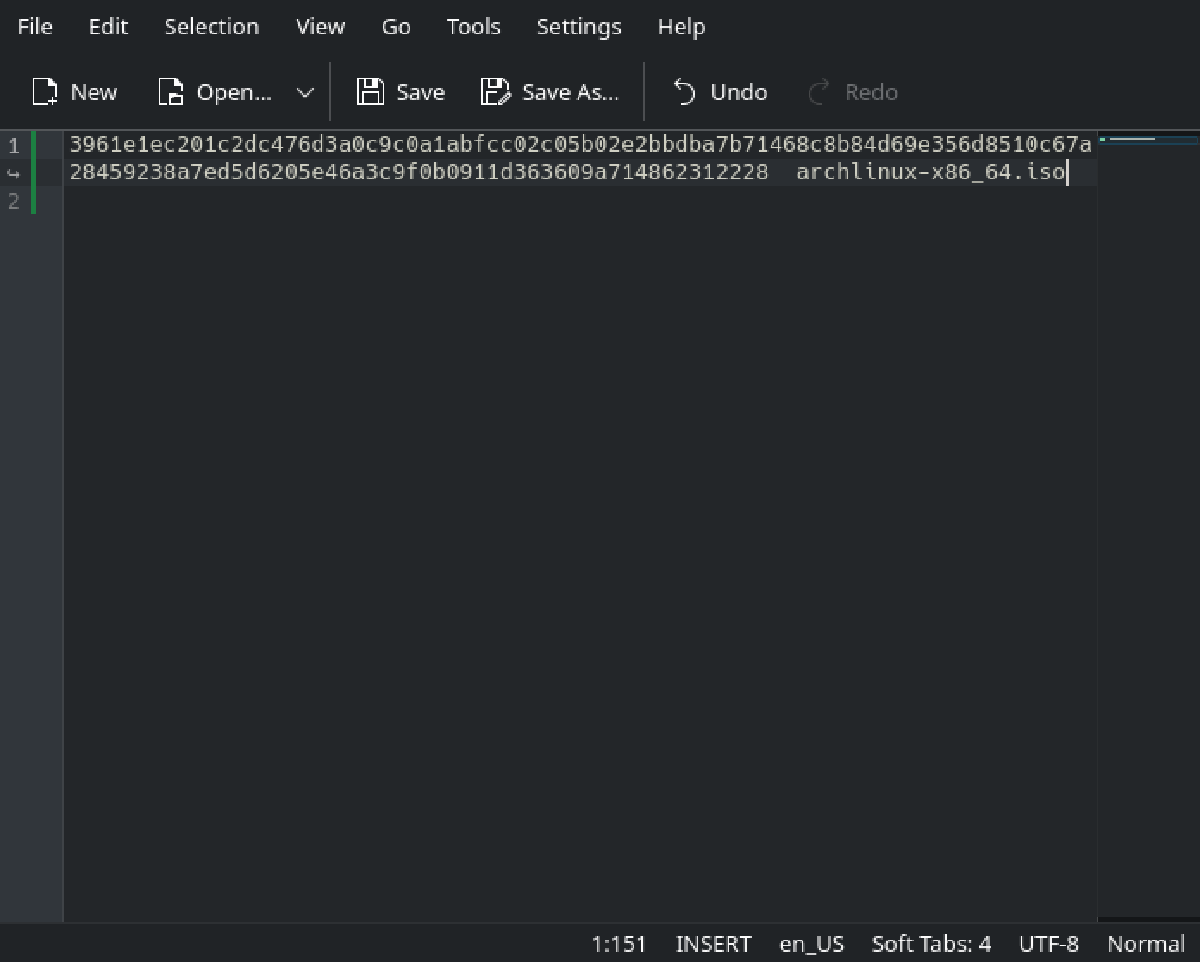Click on archlinux-x86_64.iso text in editor
Screen dimensions: 1200x962
[930, 173]
